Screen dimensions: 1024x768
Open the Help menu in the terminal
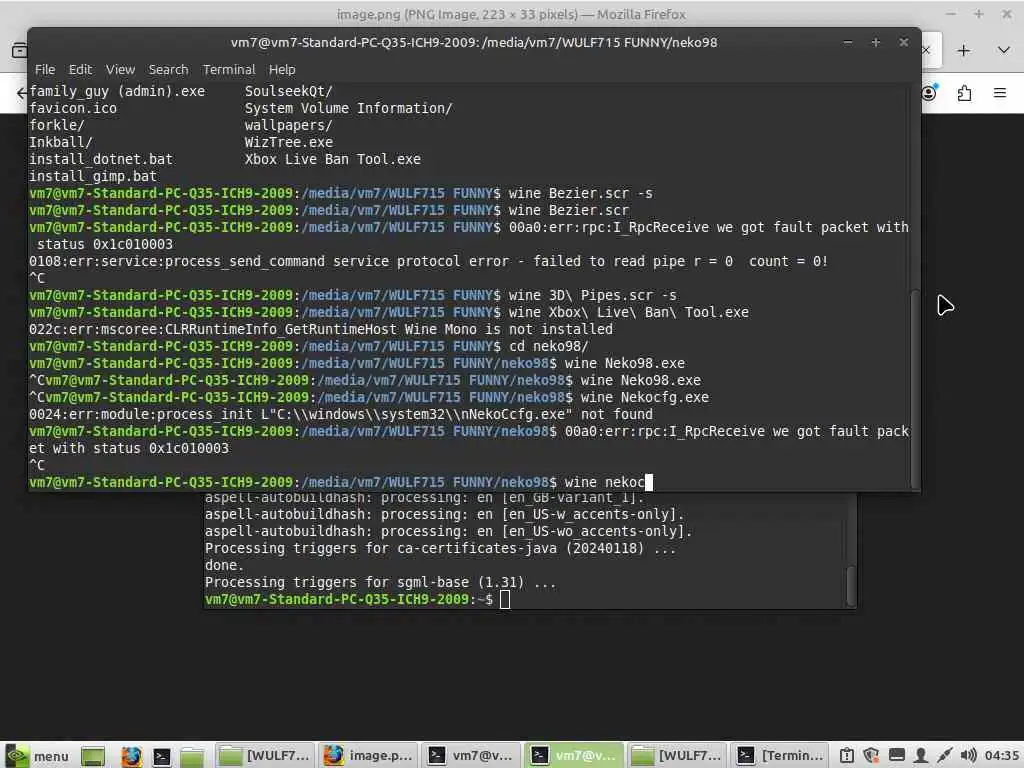[281, 69]
